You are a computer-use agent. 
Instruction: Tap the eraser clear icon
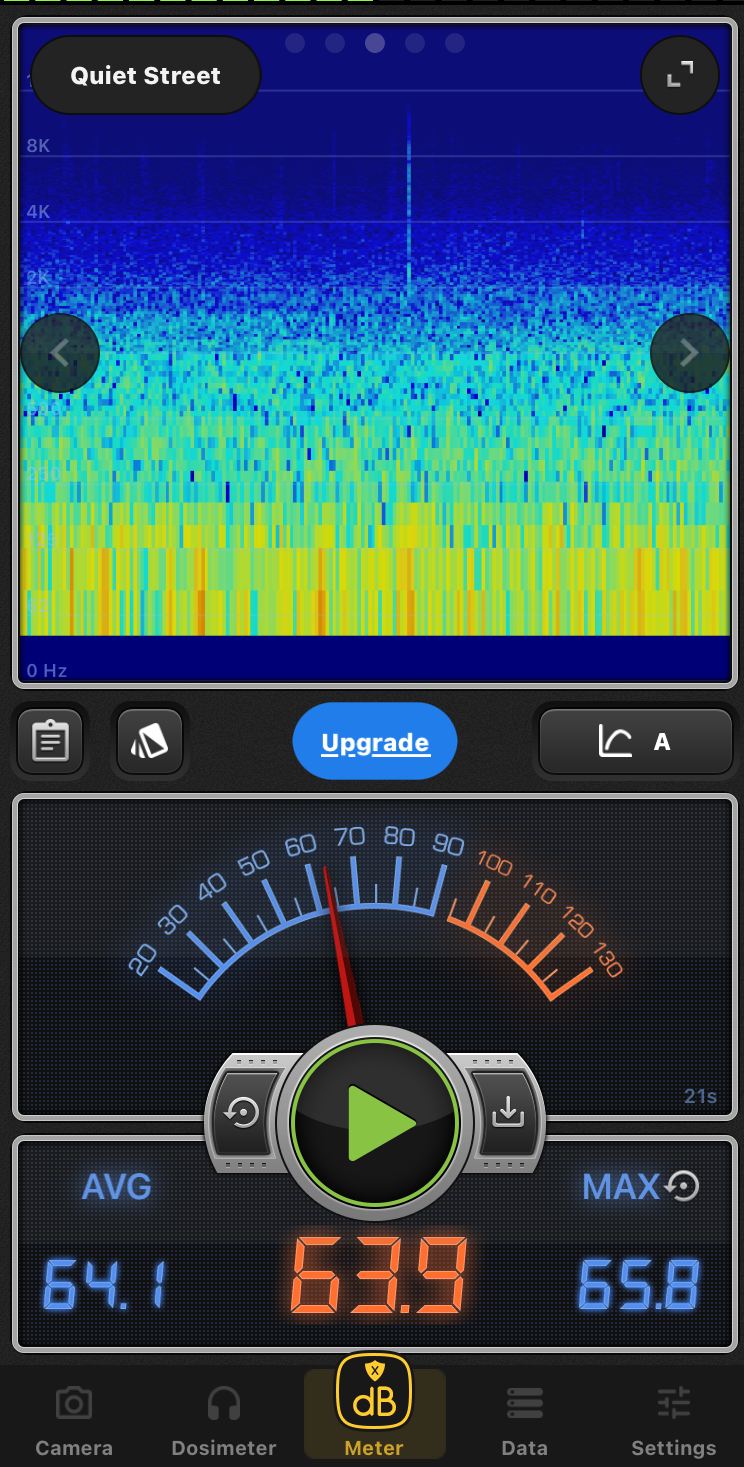coord(150,742)
